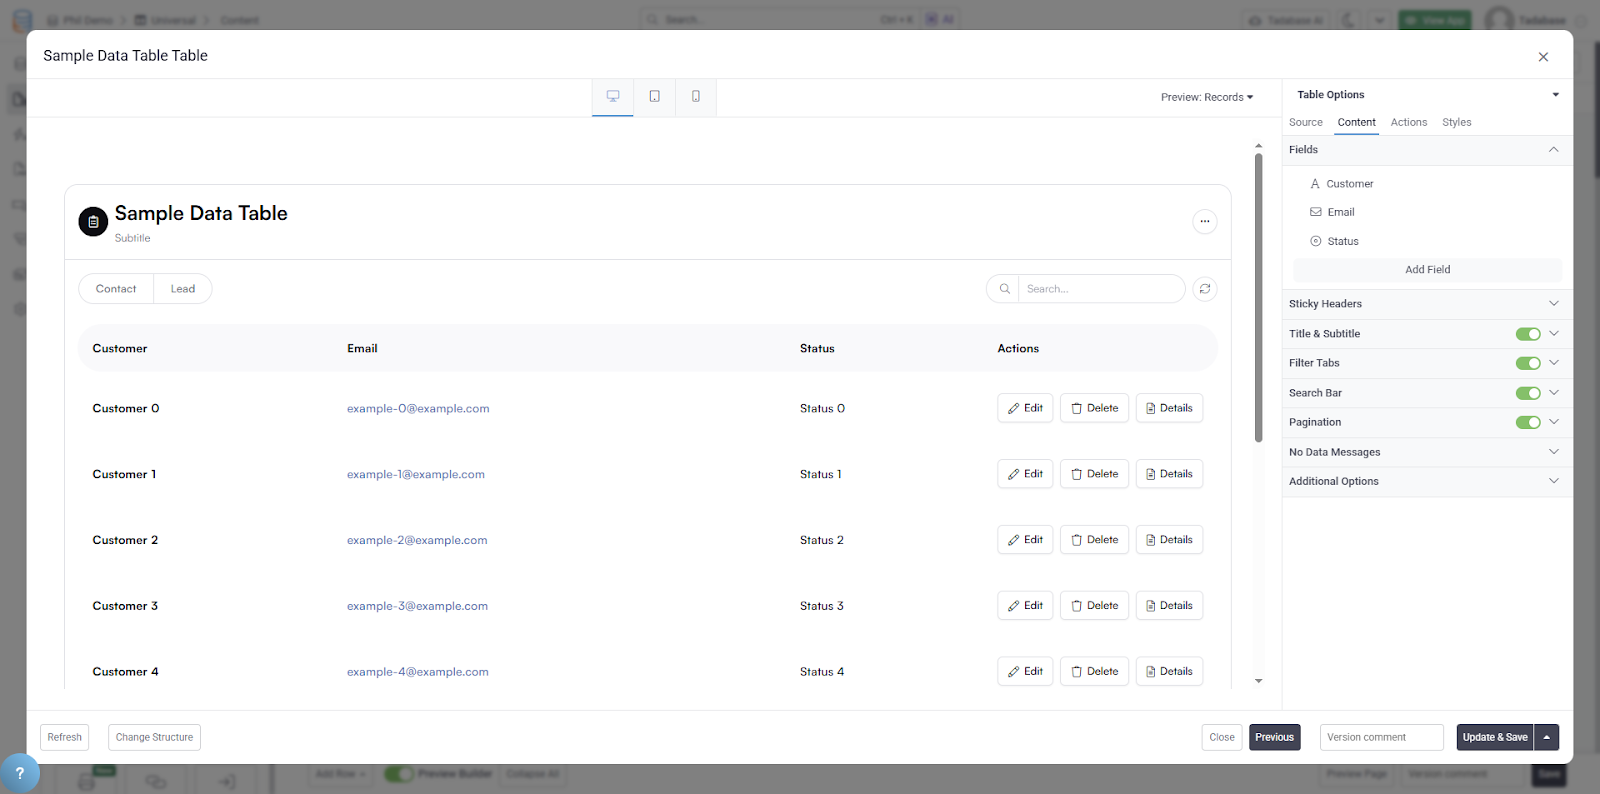Open the three-dot menu in table header
The width and height of the screenshot is (1600, 794).
click(1205, 221)
